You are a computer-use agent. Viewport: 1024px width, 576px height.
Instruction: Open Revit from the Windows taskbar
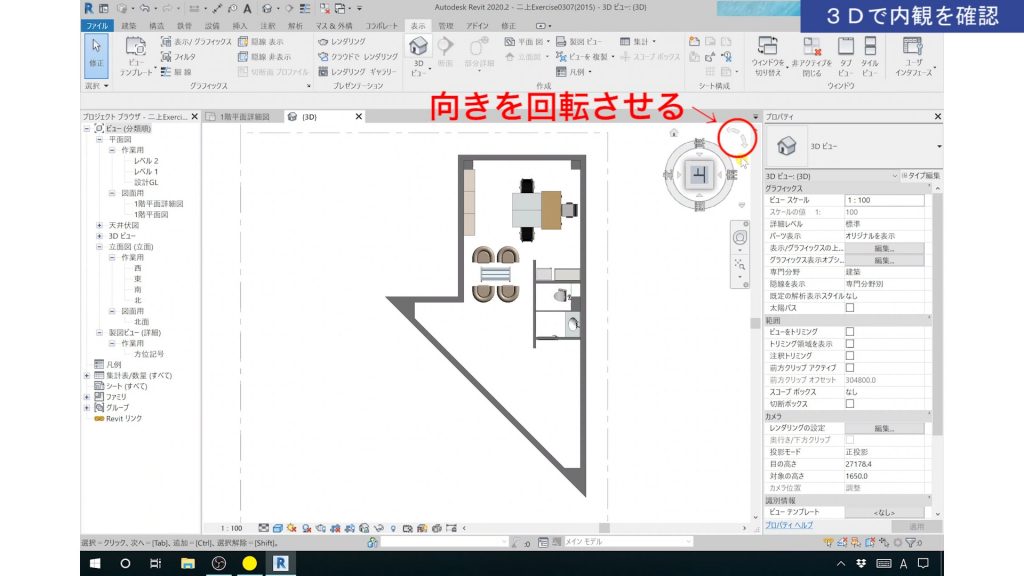click(x=281, y=563)
